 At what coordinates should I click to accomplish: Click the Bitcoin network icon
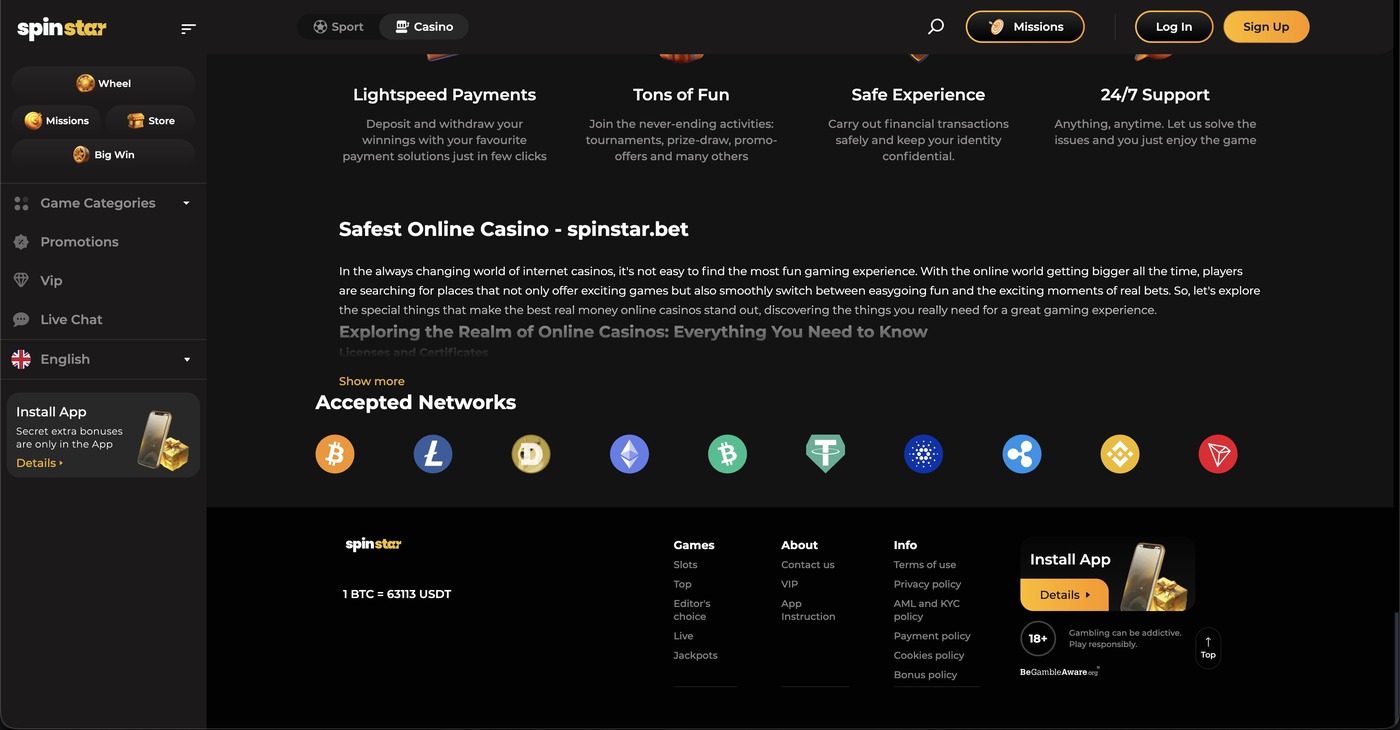point(335,454)
